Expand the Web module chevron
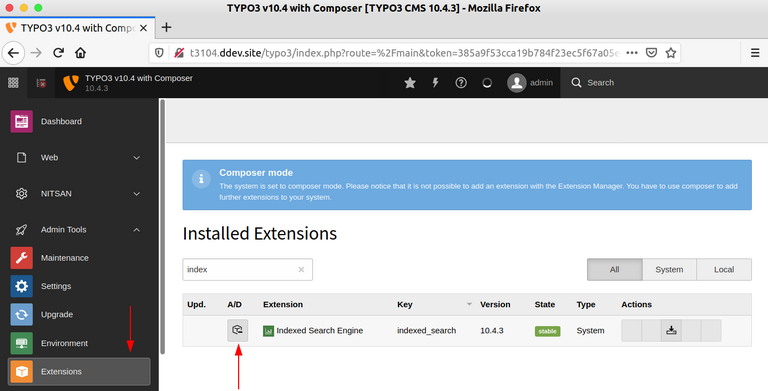768x391 pixels. [137, 158]
